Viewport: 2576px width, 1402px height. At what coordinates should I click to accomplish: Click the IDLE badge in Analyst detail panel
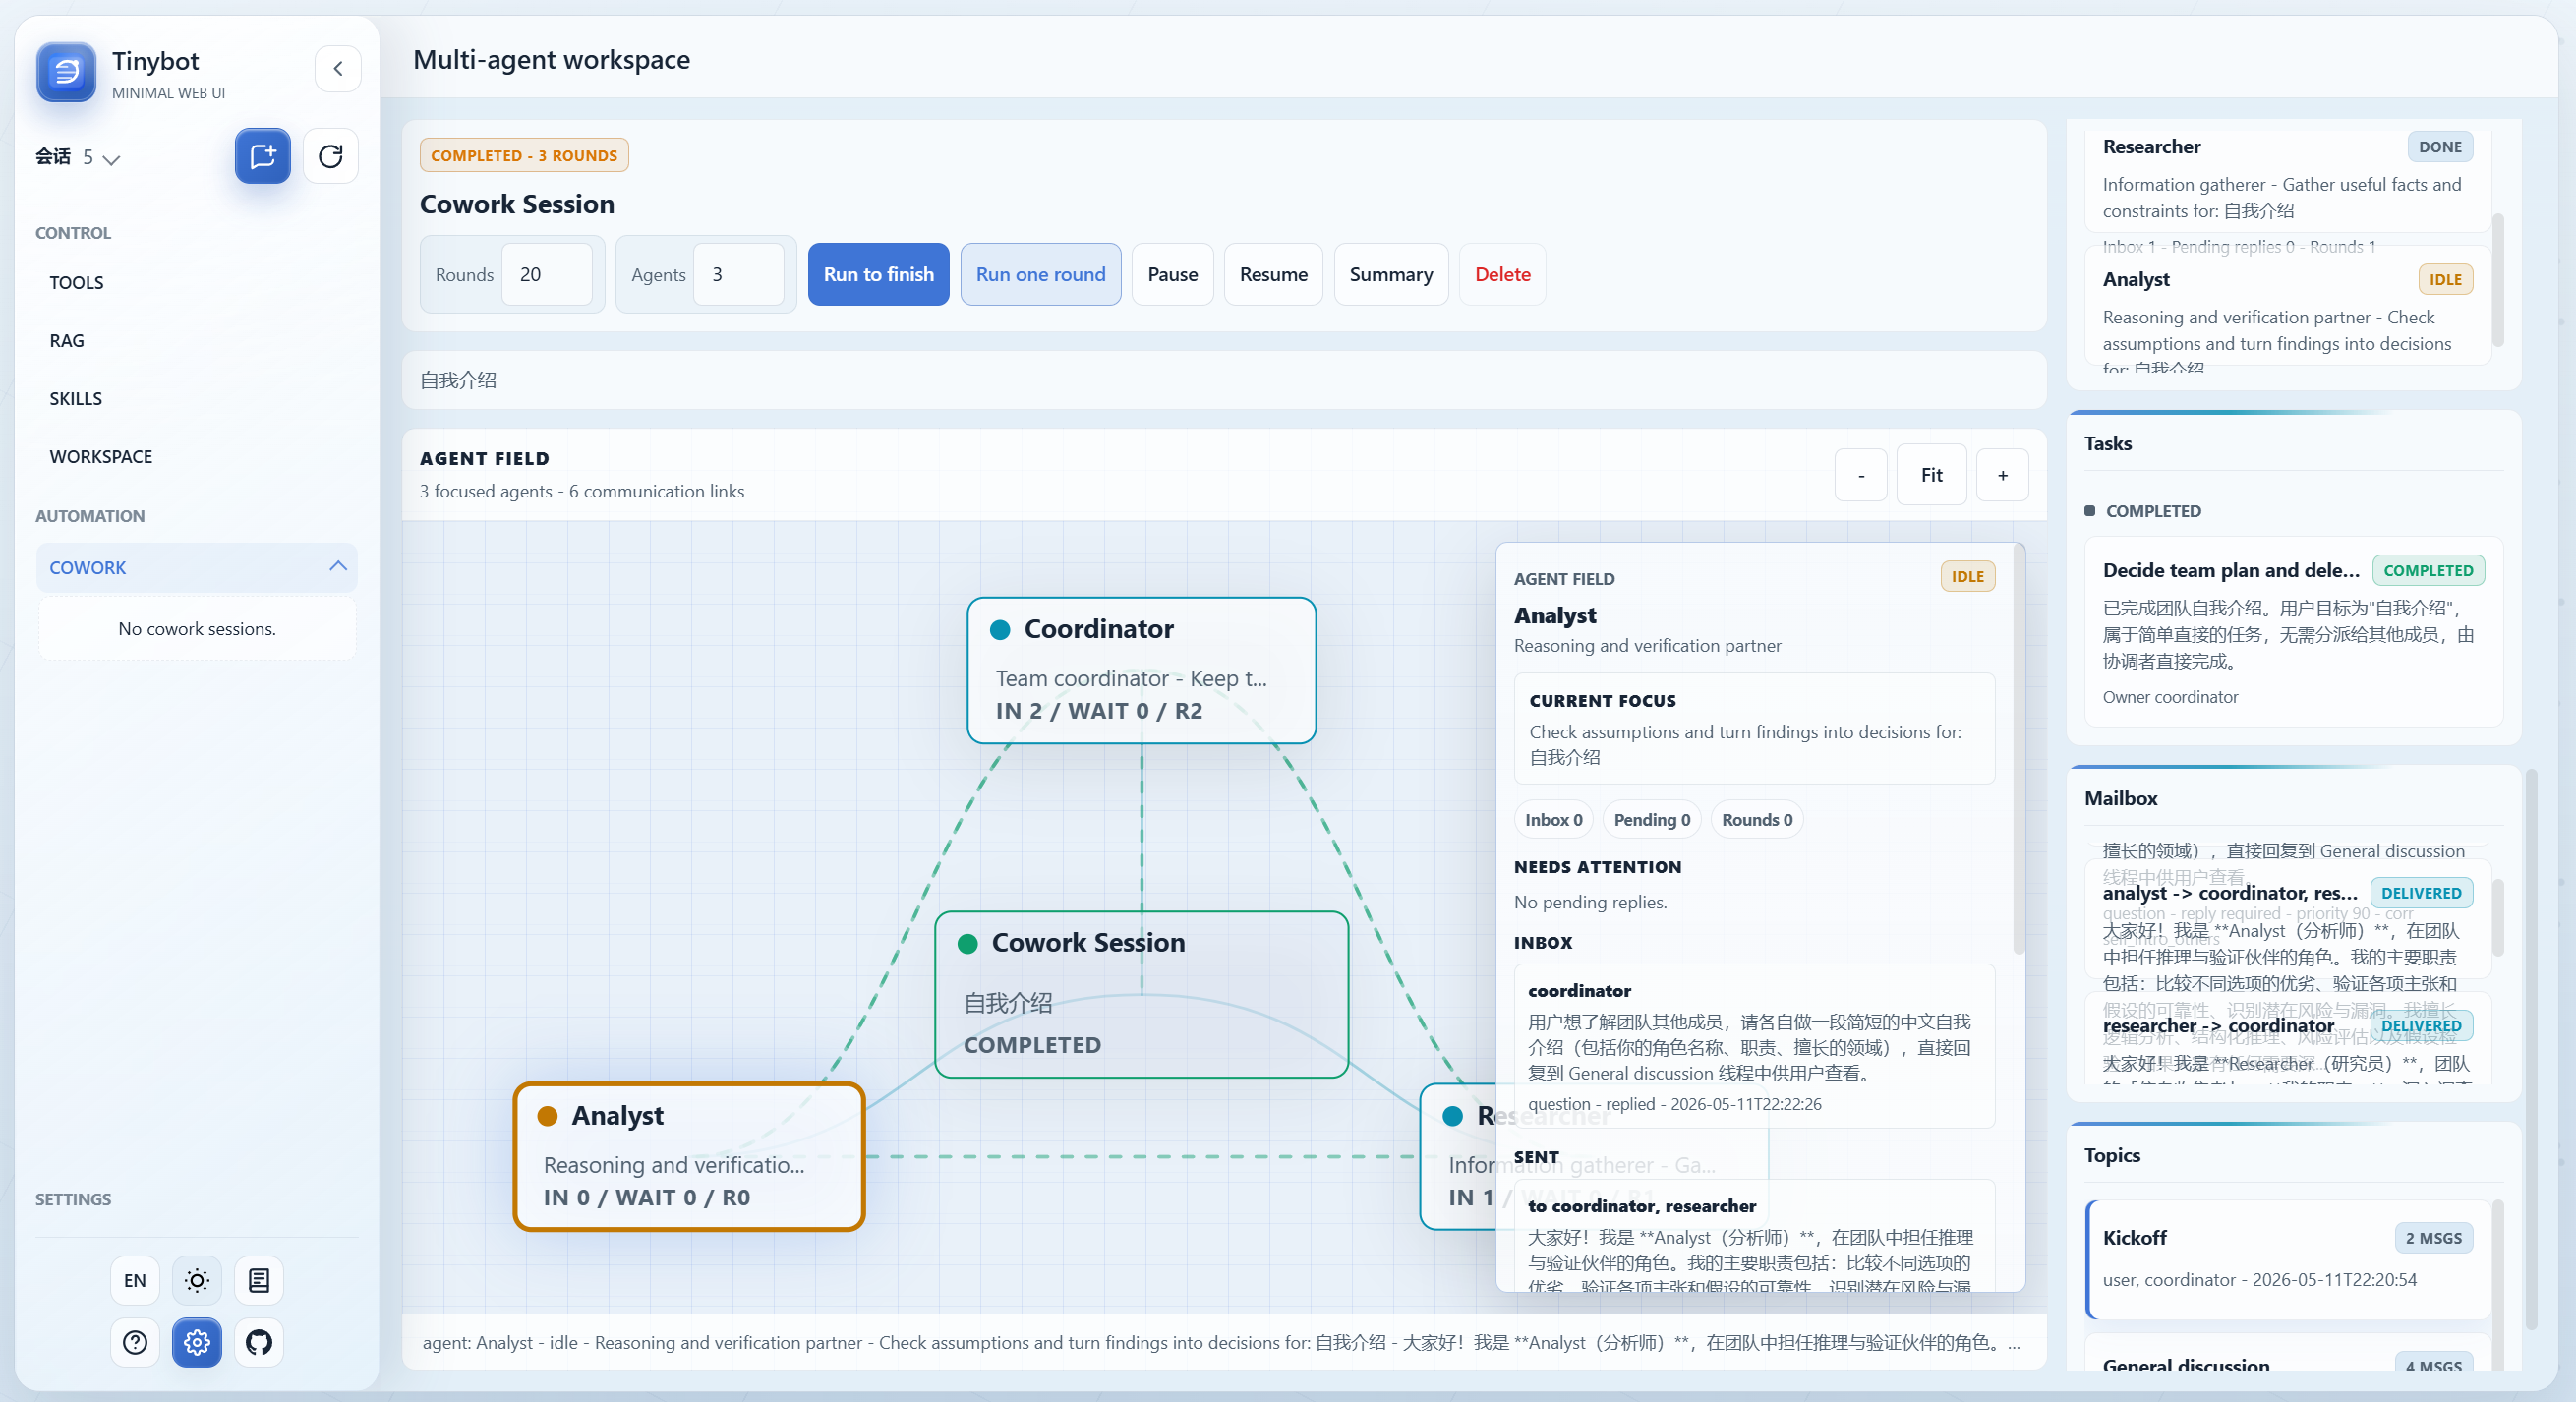click(x=1967, y=577)
